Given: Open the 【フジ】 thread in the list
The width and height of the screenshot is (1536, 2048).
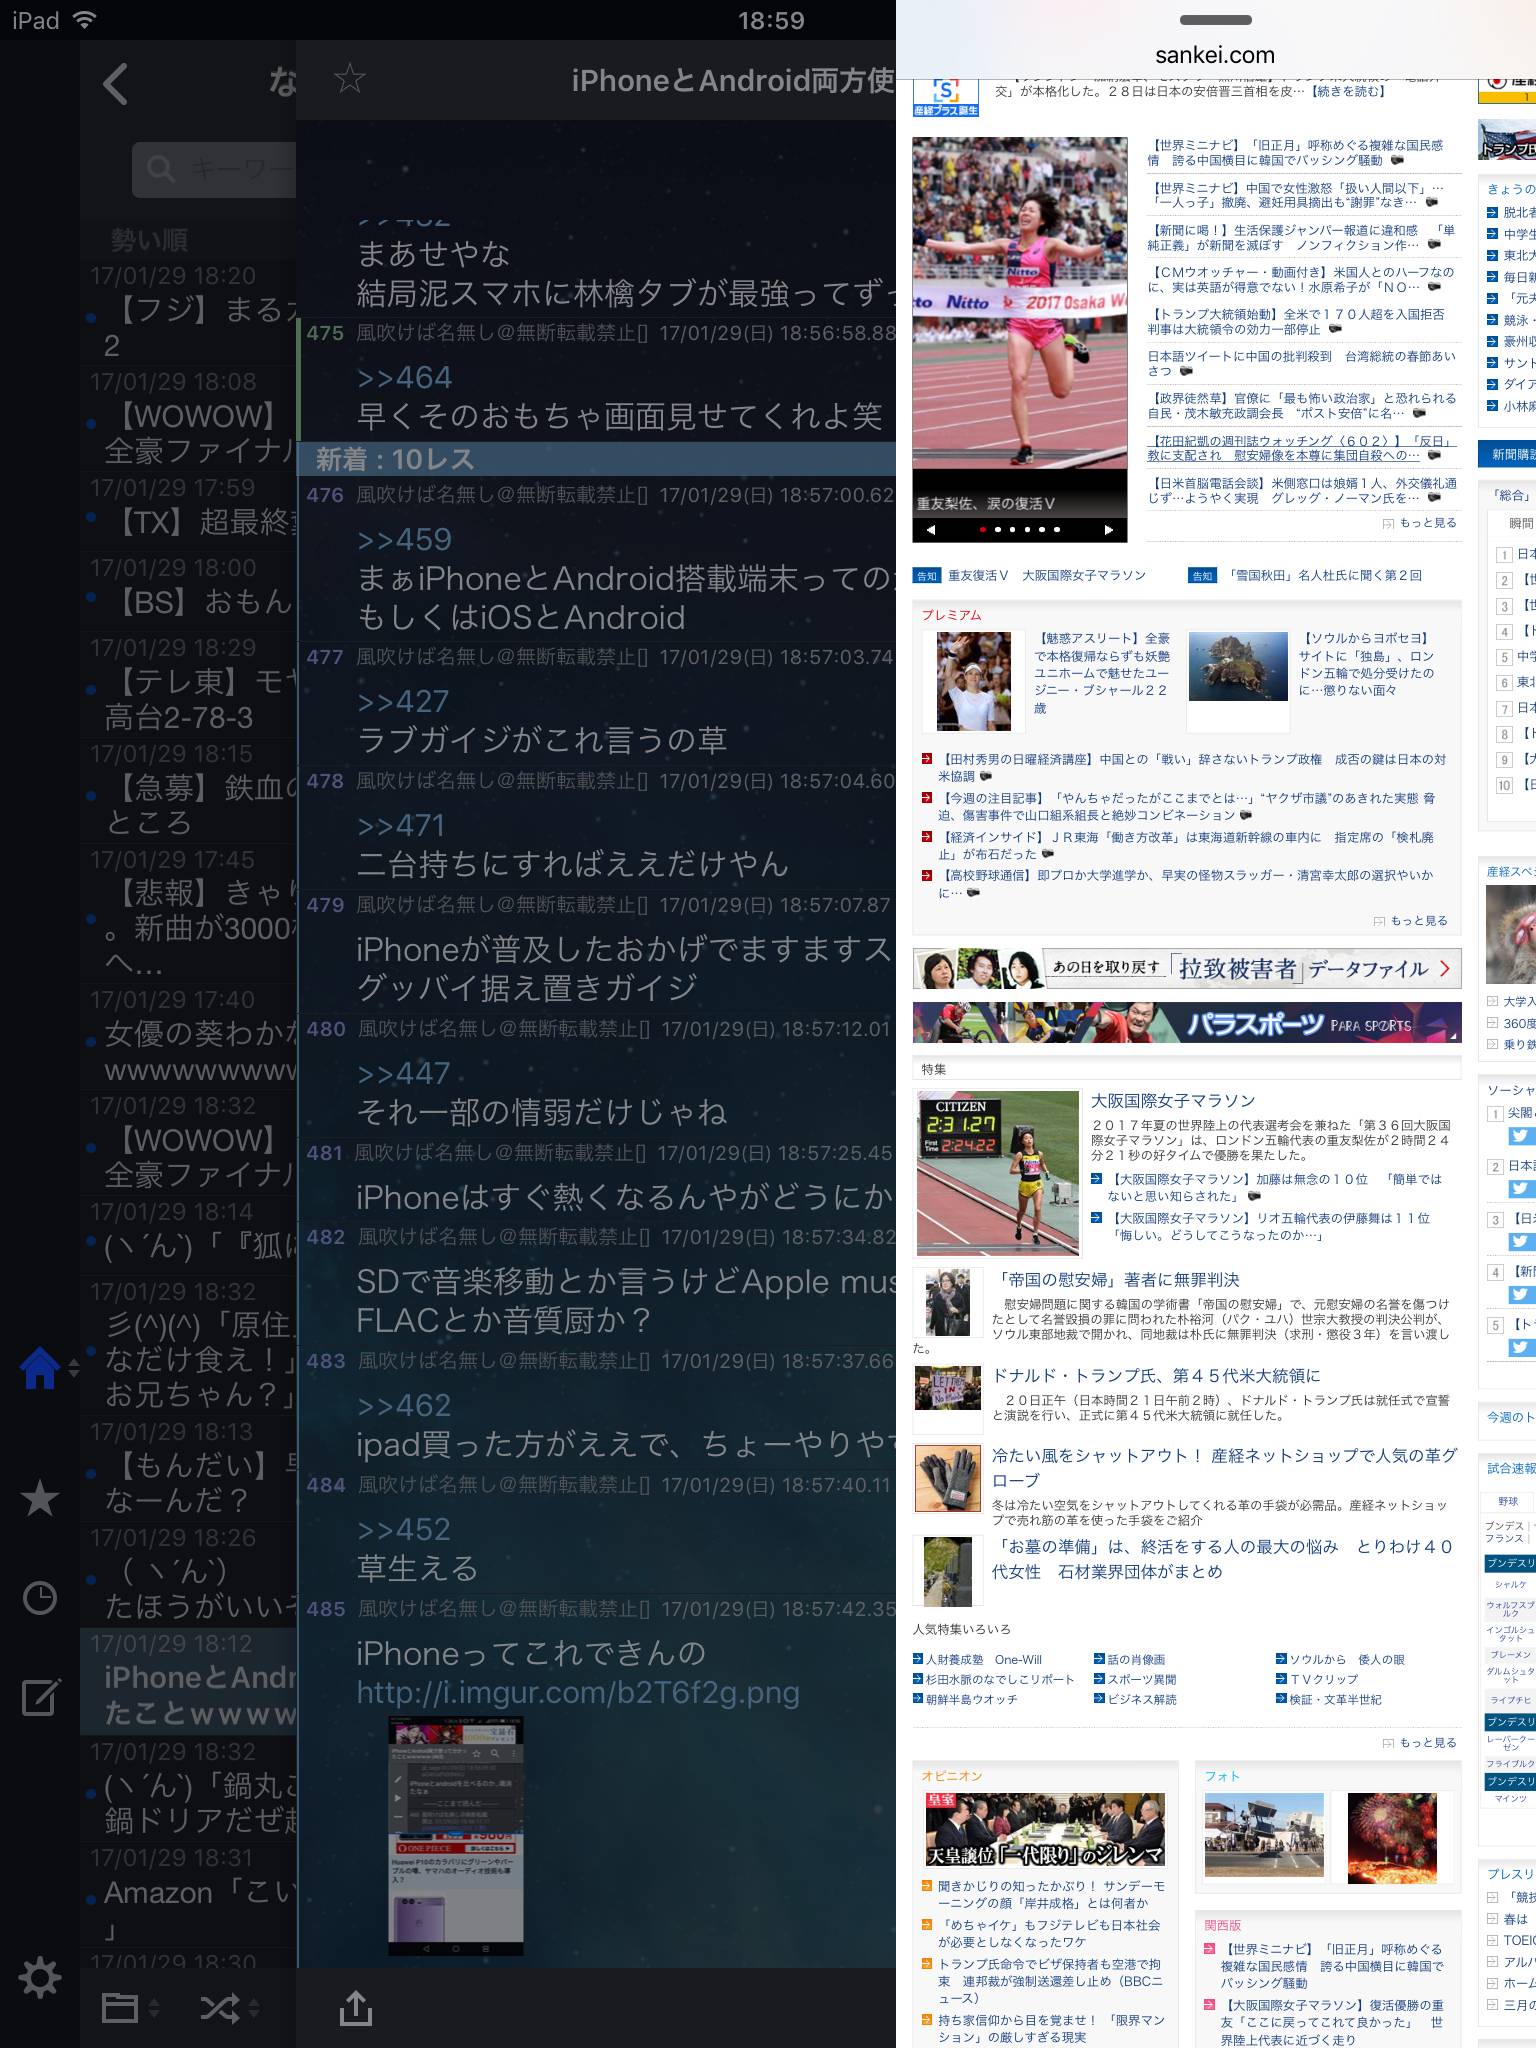Looking at the screenshot, I should 190,311.
